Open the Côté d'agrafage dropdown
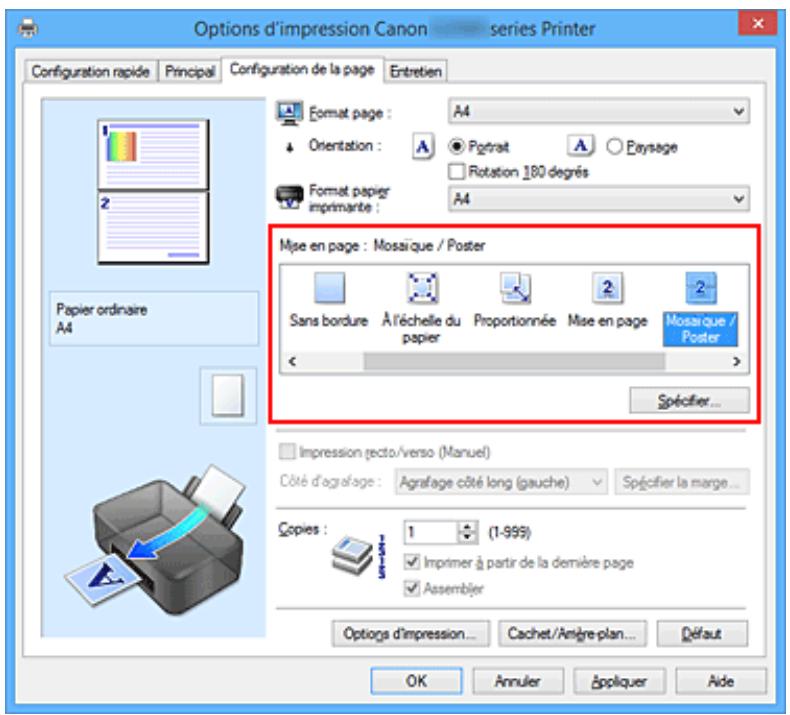This screenshot has width=790, height=715. [501, 482]
